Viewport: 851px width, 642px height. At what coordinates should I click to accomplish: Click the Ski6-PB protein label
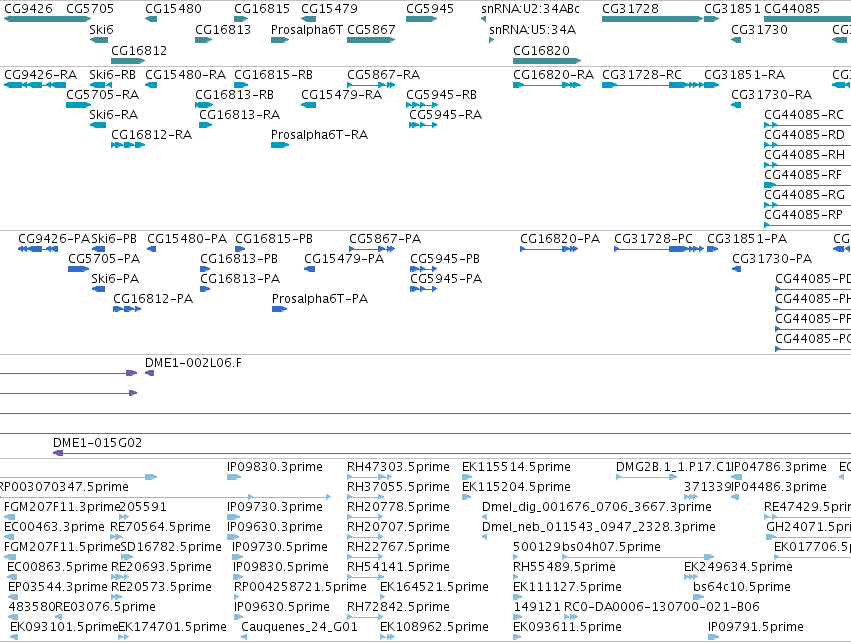click(114, 239)
